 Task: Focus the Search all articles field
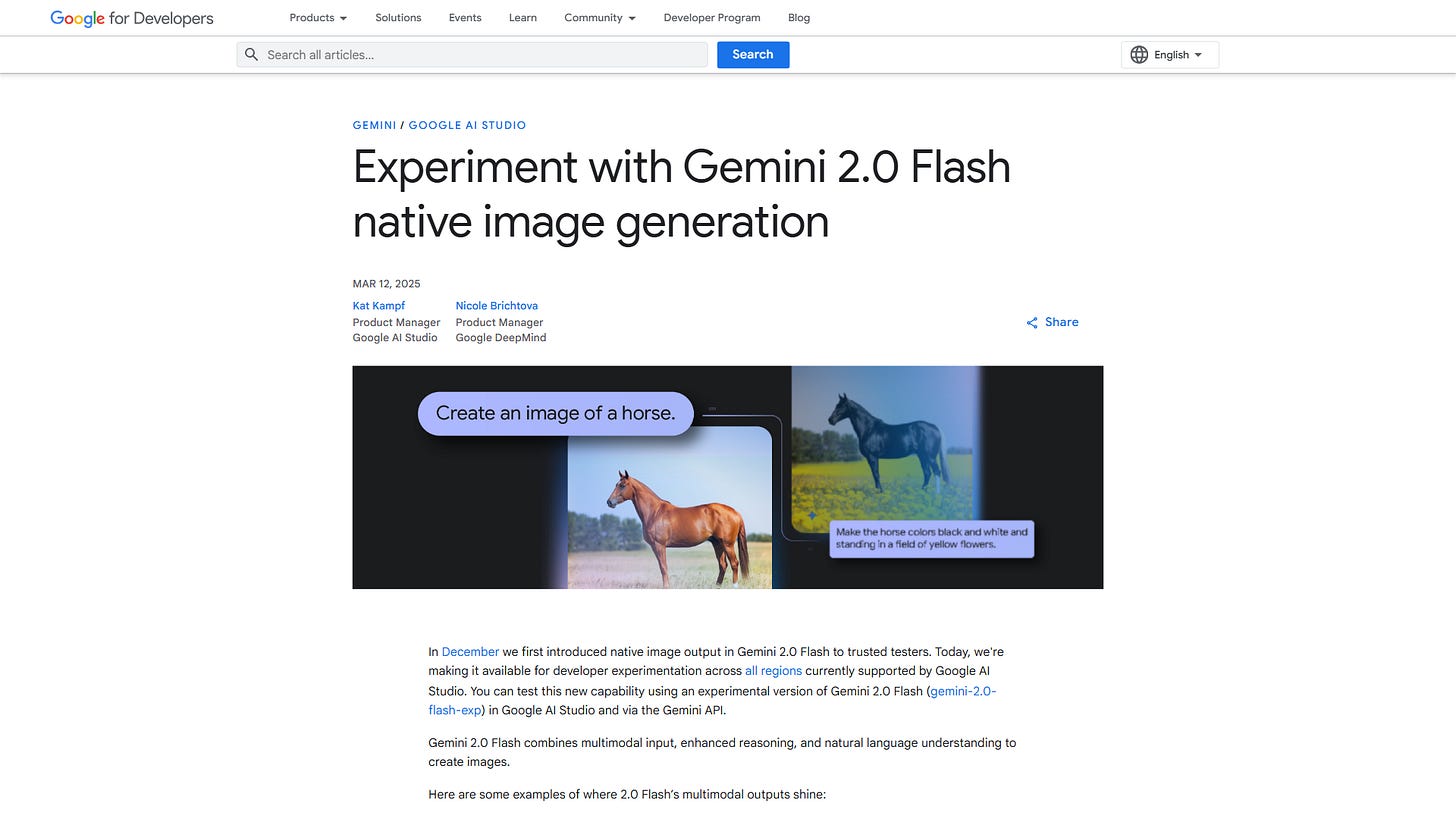(x=472, y=55)
